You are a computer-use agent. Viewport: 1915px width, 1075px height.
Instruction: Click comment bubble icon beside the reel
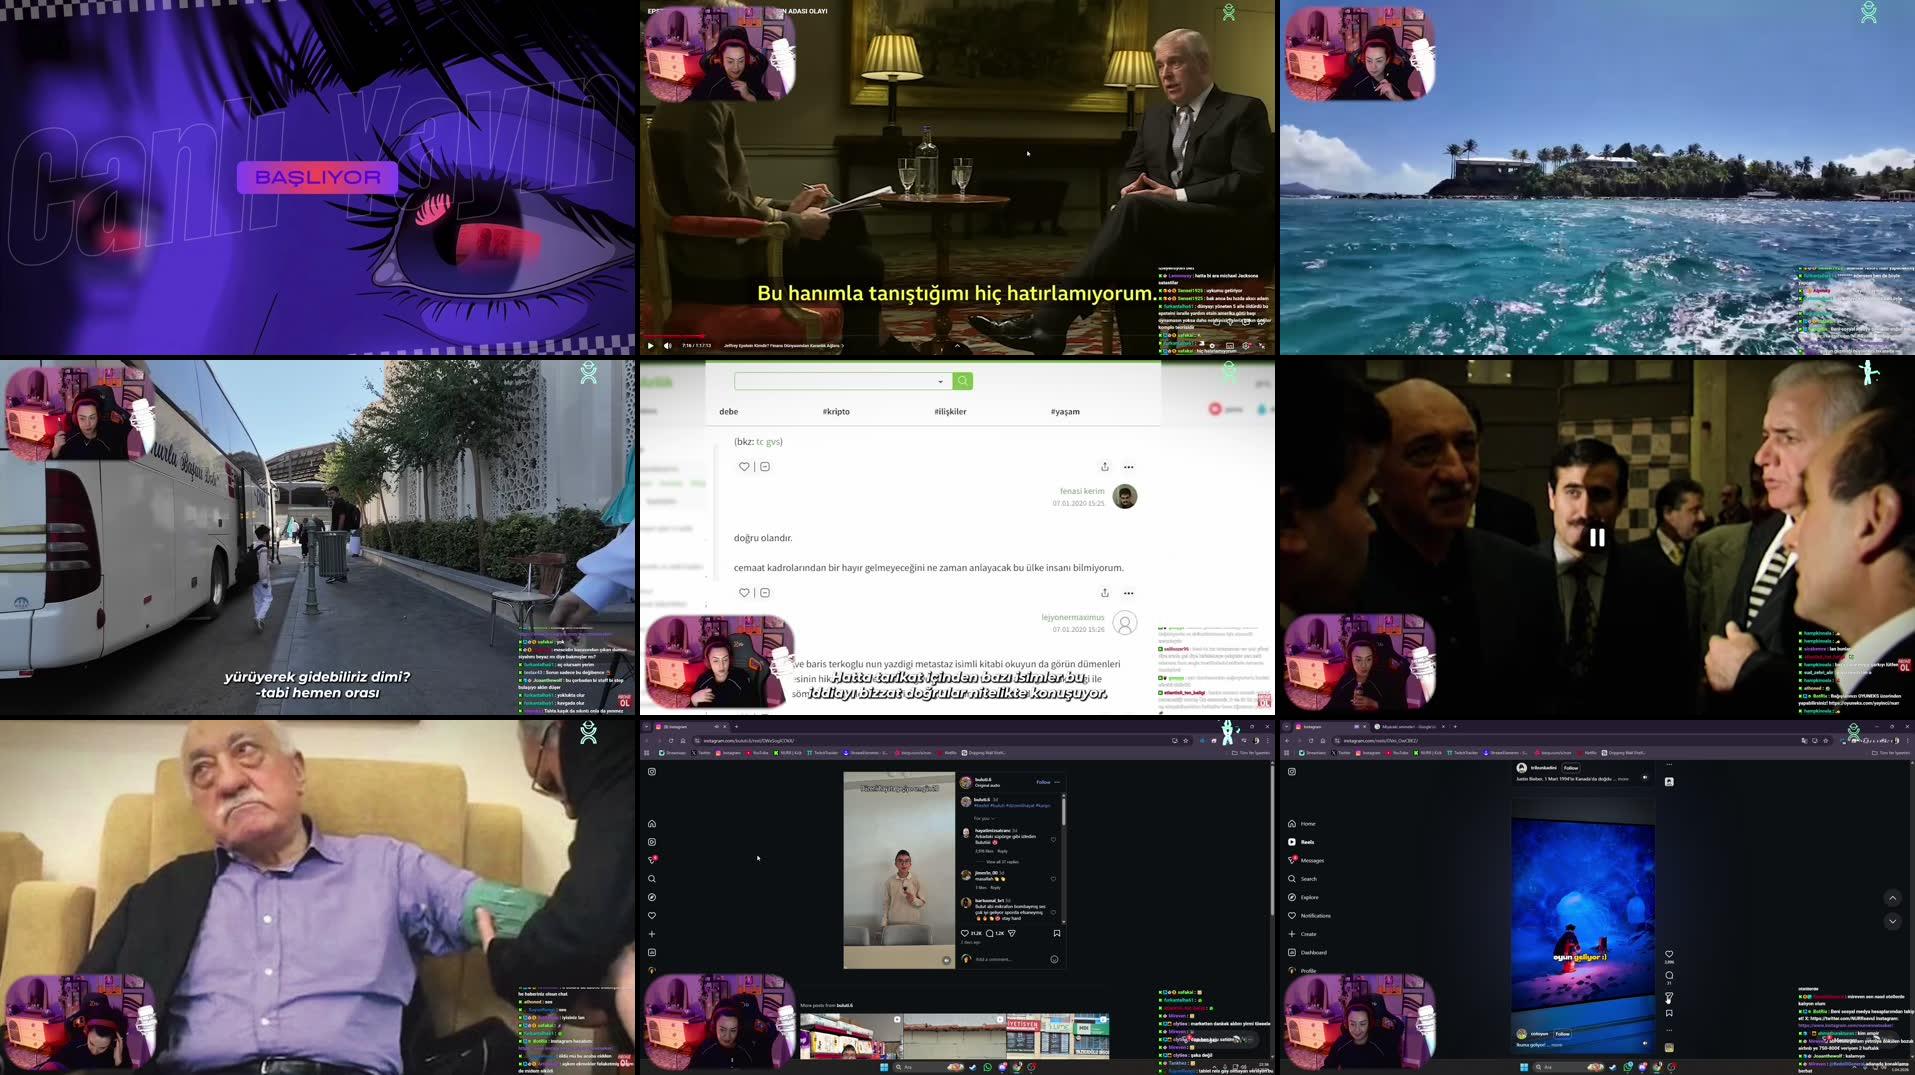1669,975
